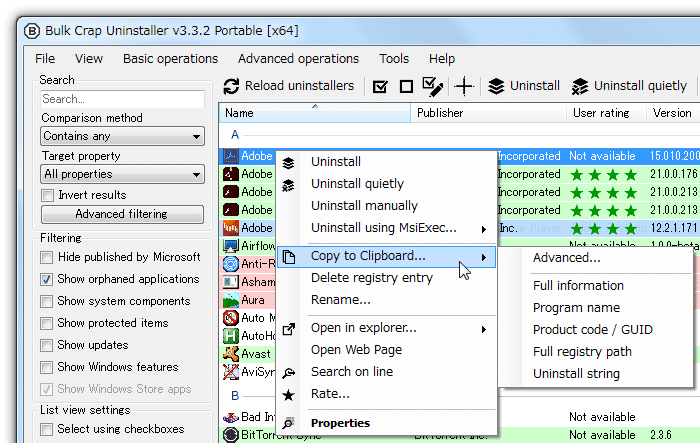Choose Full information in Copy submenu
Screen dimensions: 700x443
tap(579, 286)
